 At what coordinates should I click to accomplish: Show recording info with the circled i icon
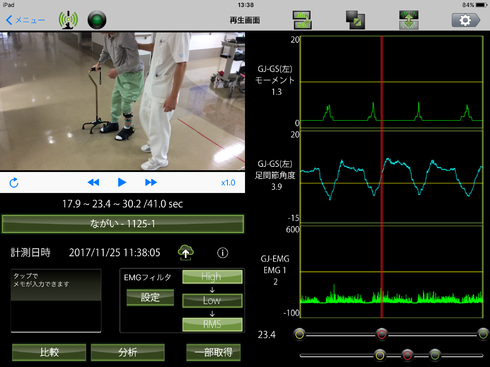pos(223,253)
